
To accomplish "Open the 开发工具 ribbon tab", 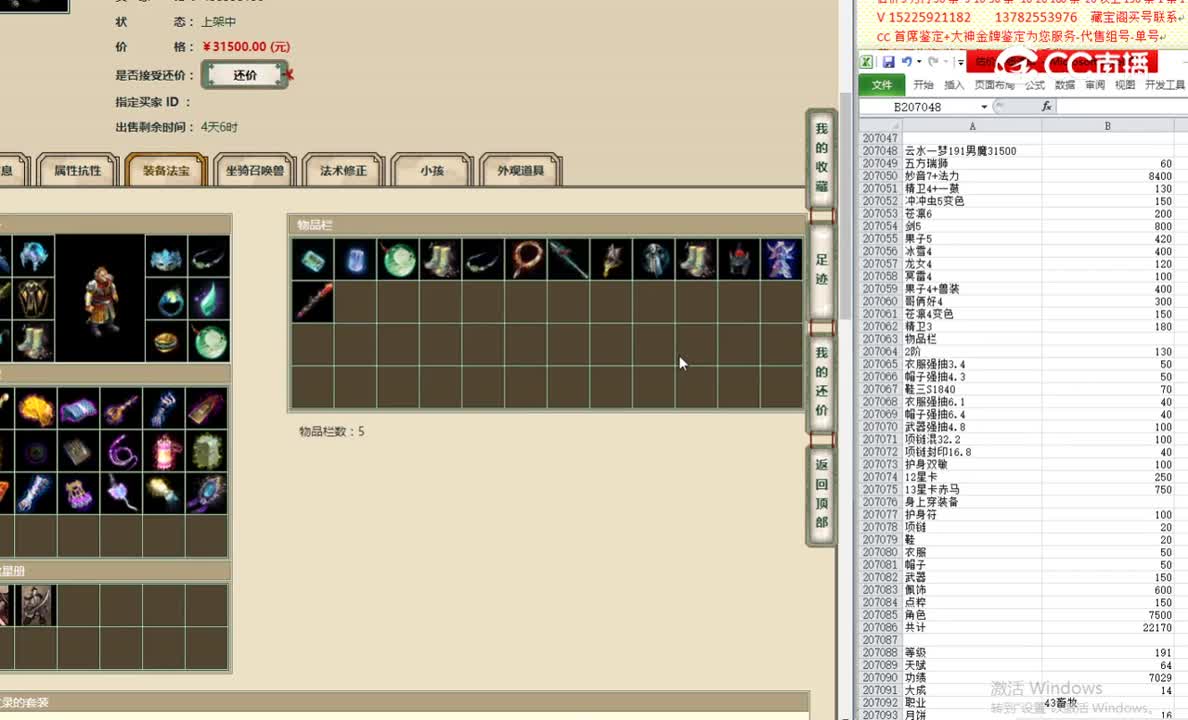I will pos(1165,85).
